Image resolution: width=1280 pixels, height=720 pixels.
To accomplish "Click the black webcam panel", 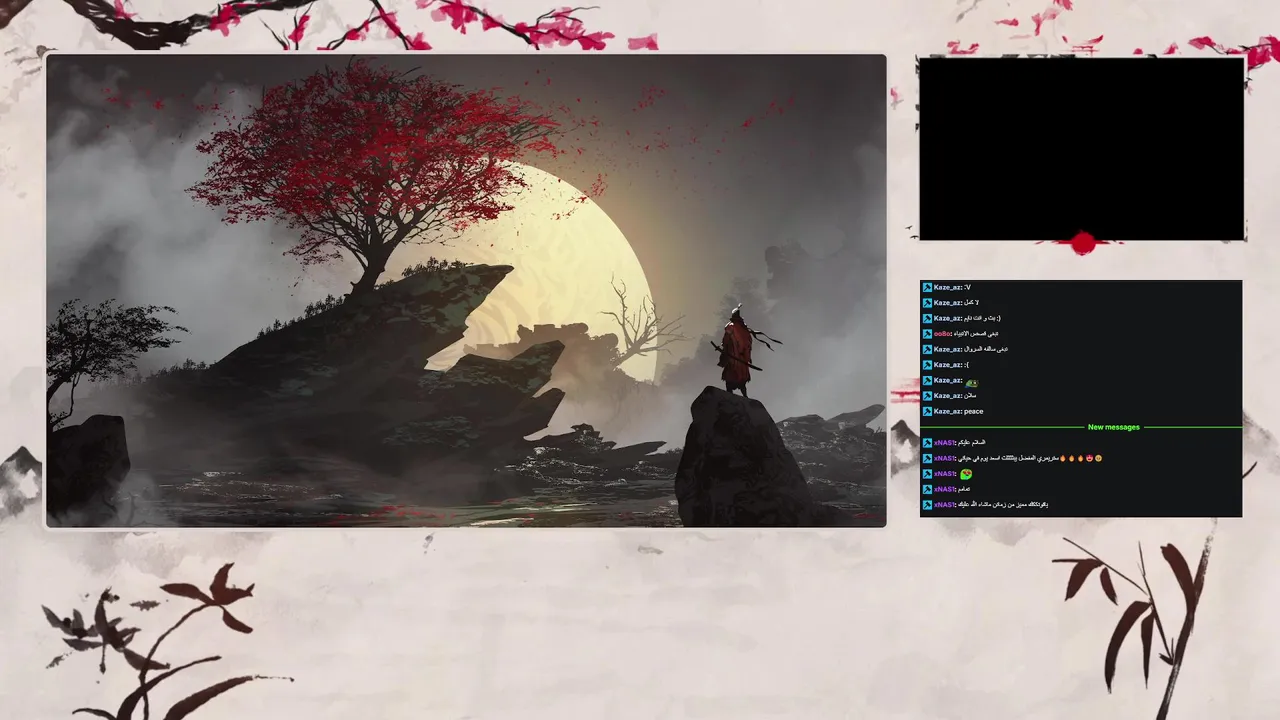I will tap(1081, 148).
